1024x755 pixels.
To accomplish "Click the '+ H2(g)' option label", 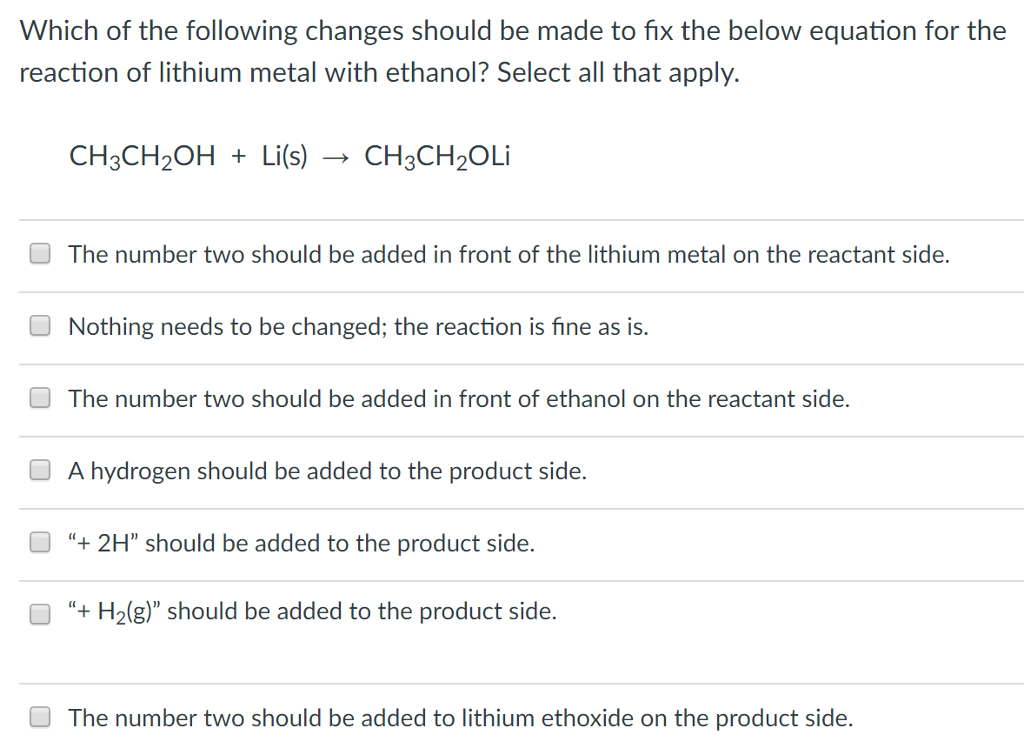I will pyautogui.click(x=312, y=611).
